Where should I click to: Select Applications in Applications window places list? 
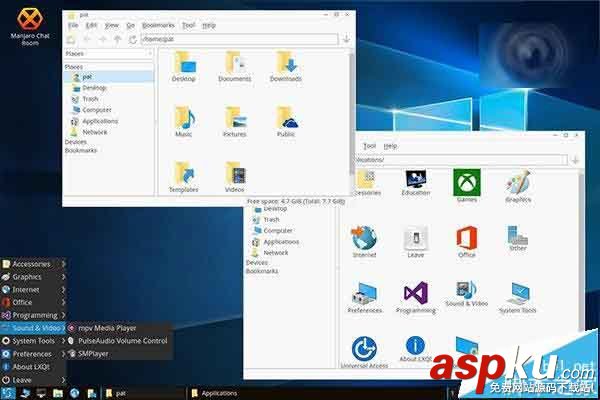276,242
